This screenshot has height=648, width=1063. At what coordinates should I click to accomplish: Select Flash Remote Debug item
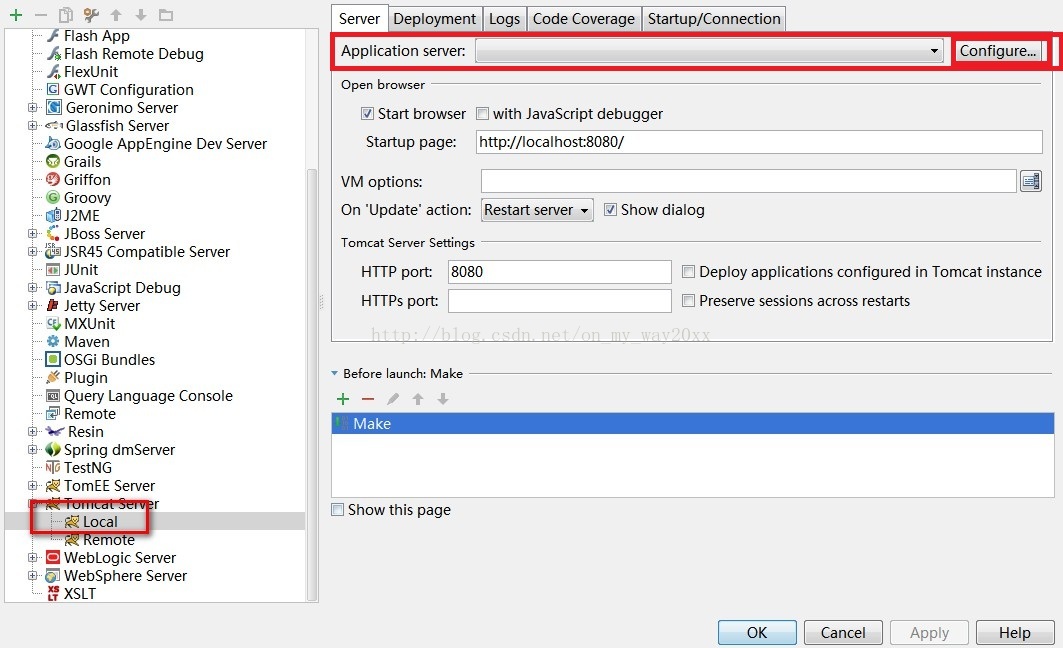(x=134, y=54)
